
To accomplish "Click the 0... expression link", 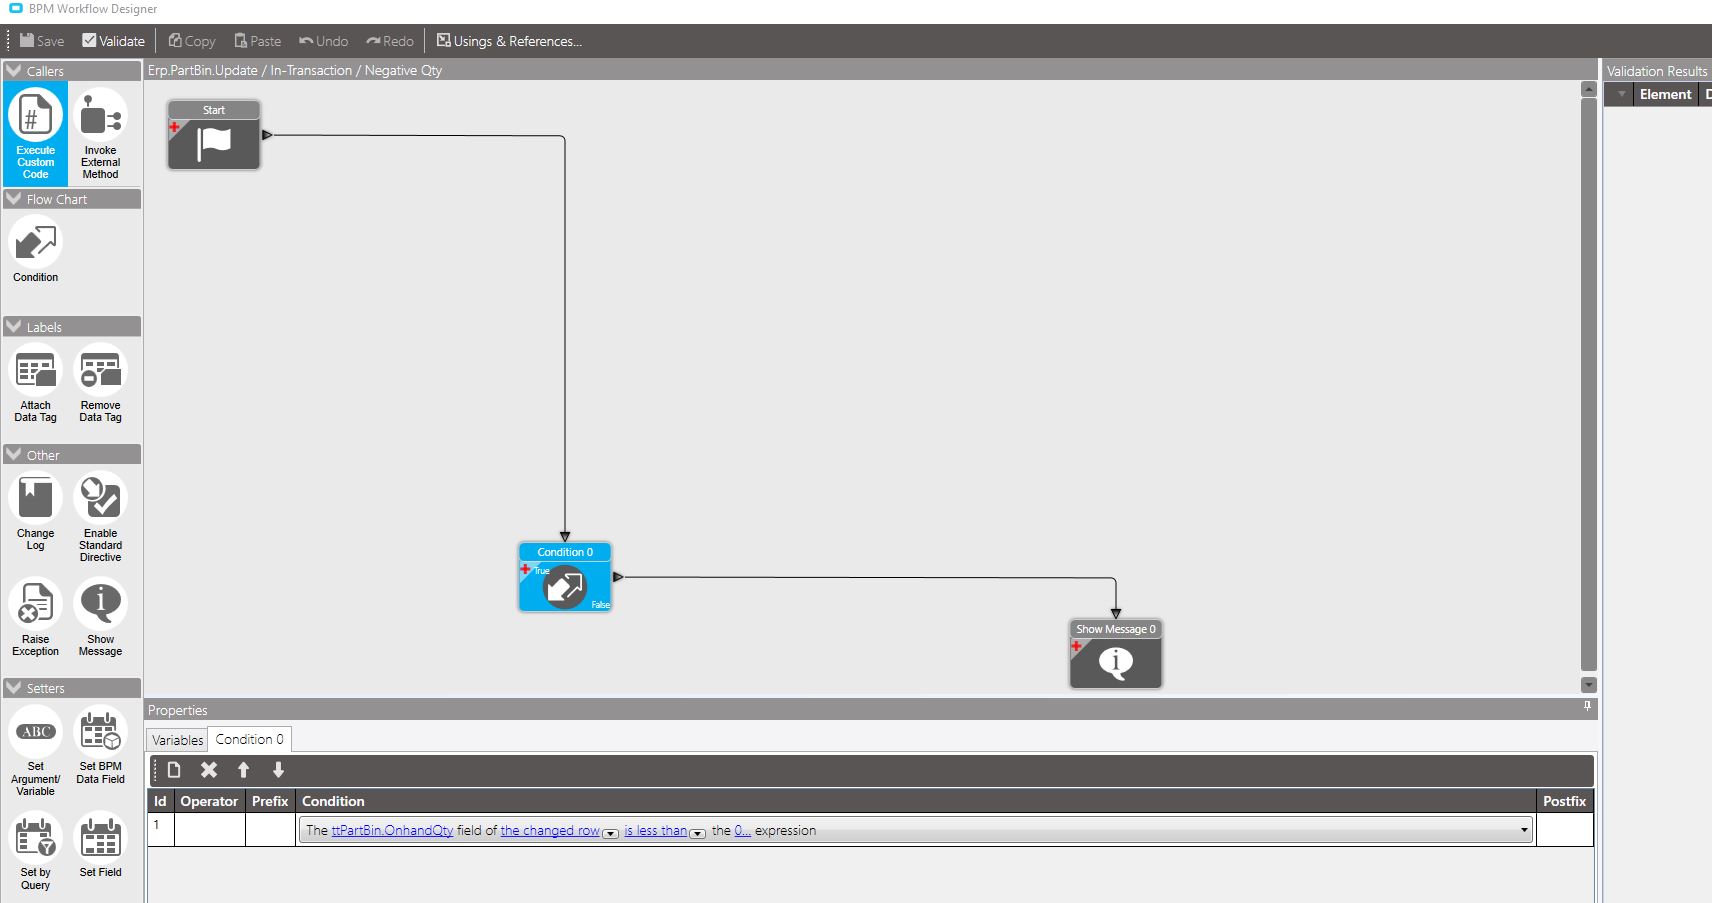I will point(742,830).
